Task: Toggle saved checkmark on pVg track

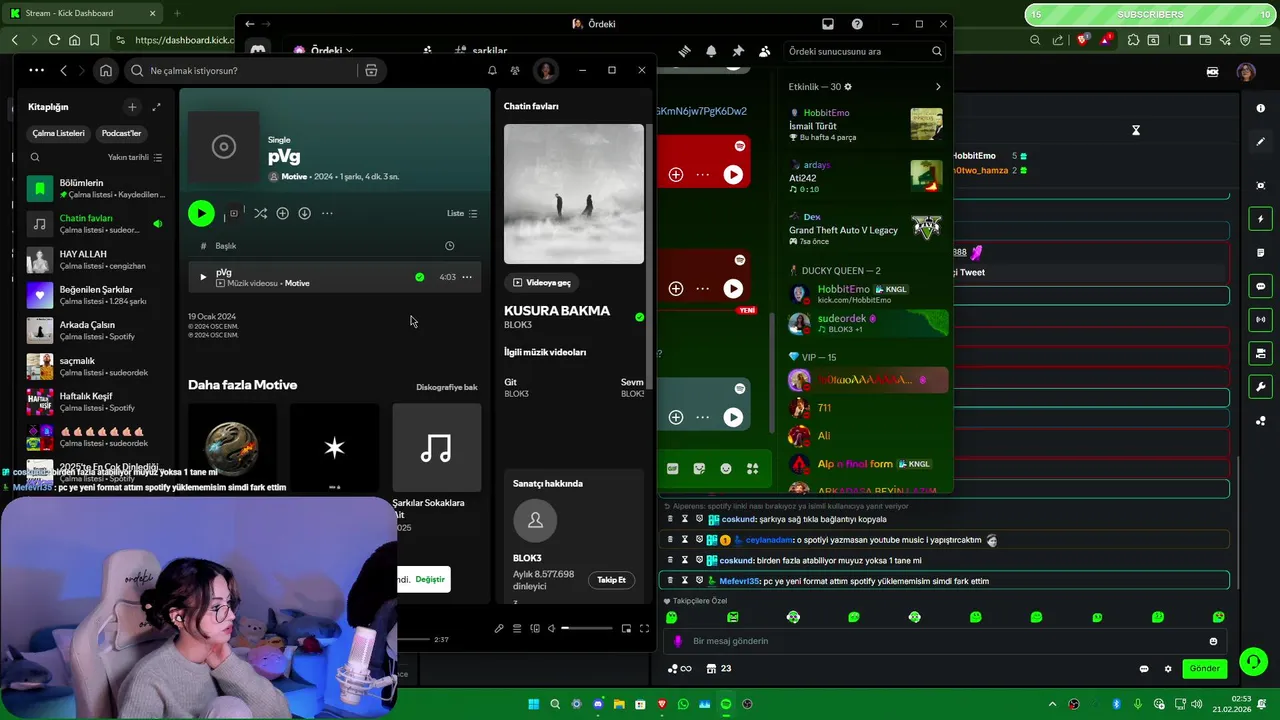Action: coord(420,277)
